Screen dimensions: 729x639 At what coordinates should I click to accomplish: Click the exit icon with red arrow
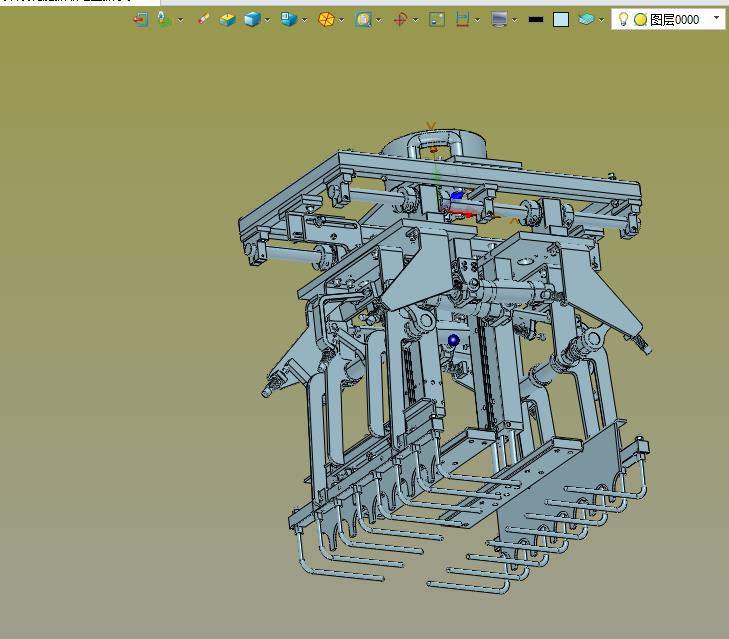(140, 19)
